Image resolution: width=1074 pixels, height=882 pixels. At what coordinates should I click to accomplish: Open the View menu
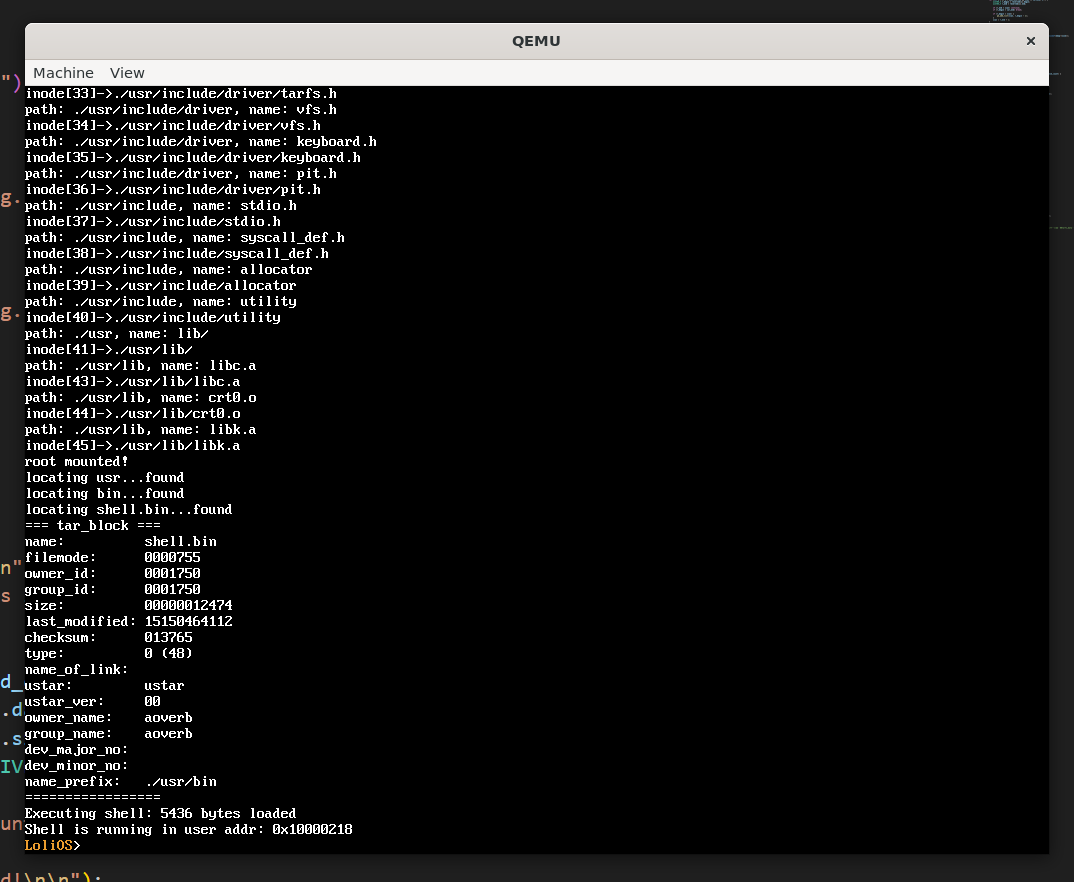coord(127,73)
